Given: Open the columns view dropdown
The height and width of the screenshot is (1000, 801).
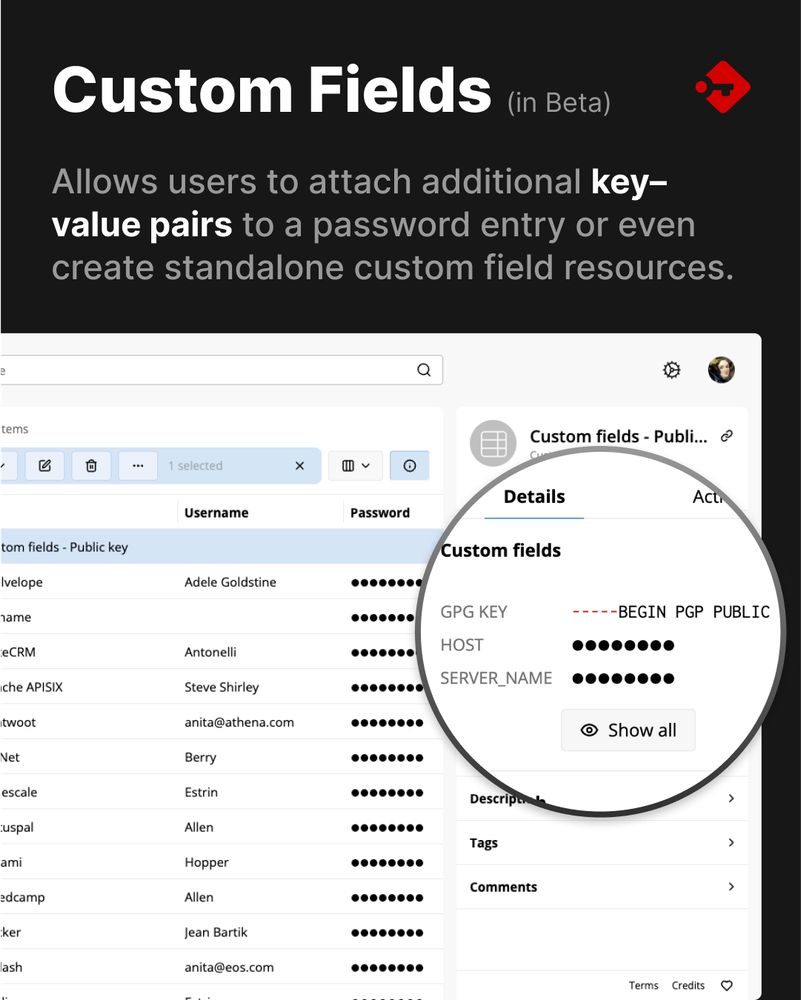Looking at the screenshot, I should [356, 466].
